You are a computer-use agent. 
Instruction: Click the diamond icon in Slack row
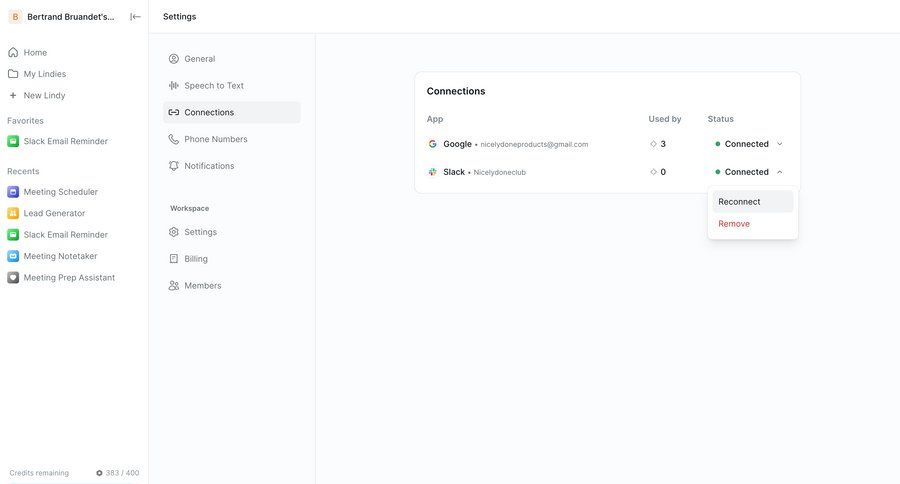point(653,172)
